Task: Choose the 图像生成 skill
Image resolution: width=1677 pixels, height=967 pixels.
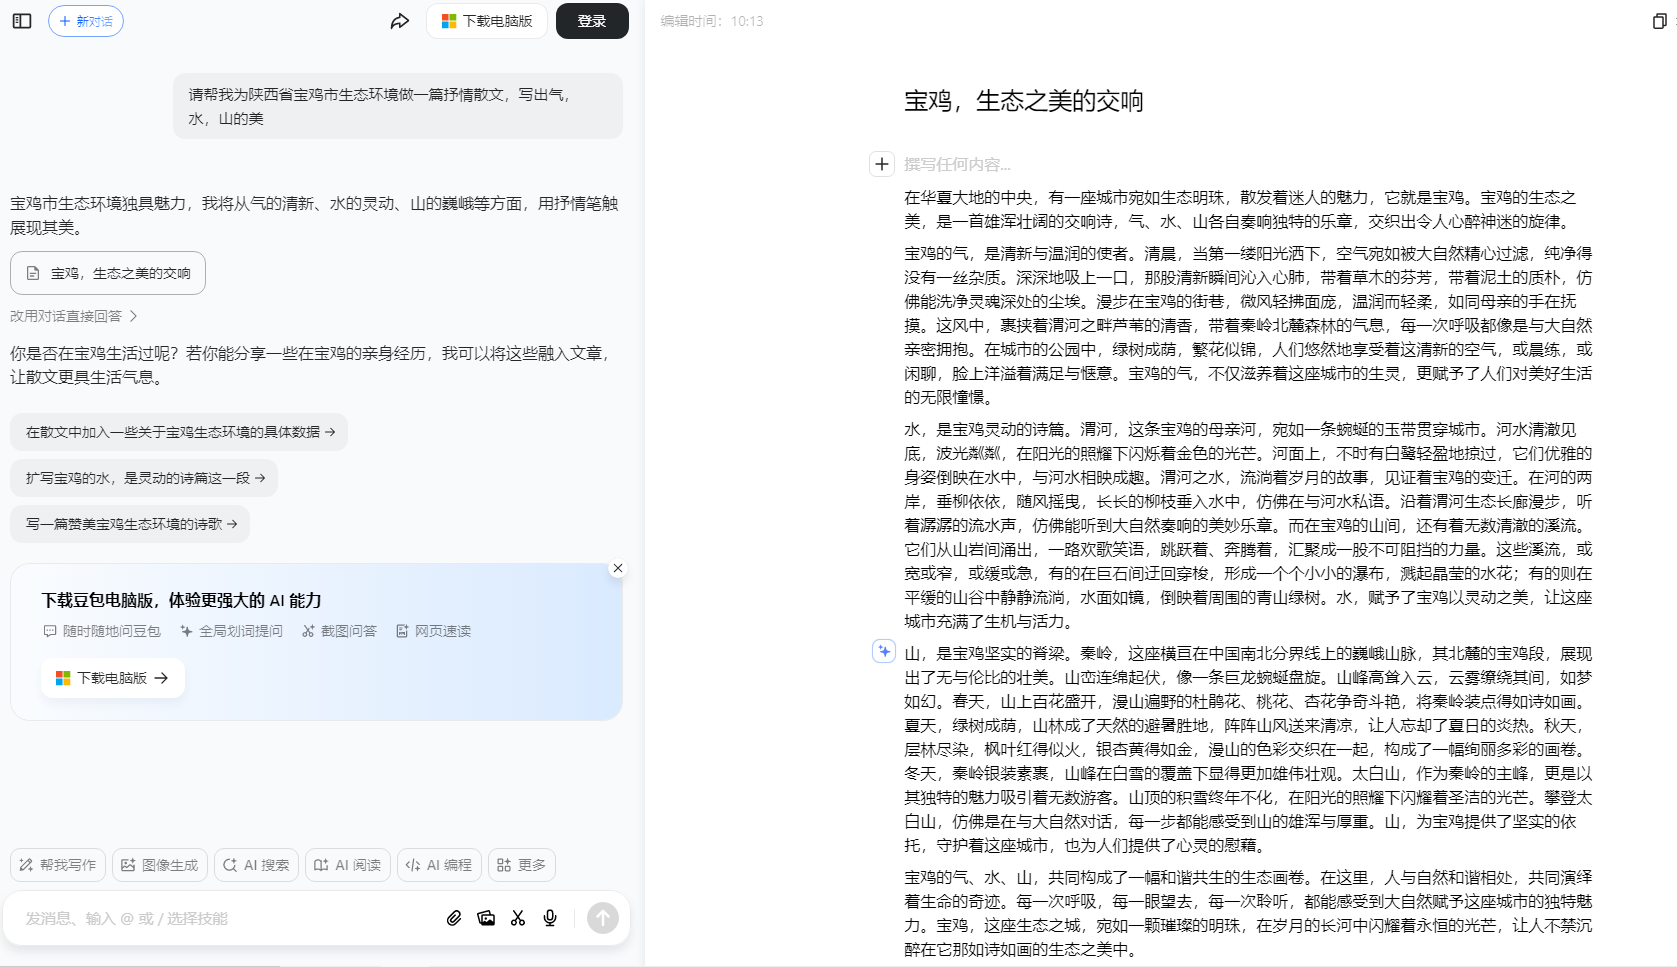Action: (160, 865)
